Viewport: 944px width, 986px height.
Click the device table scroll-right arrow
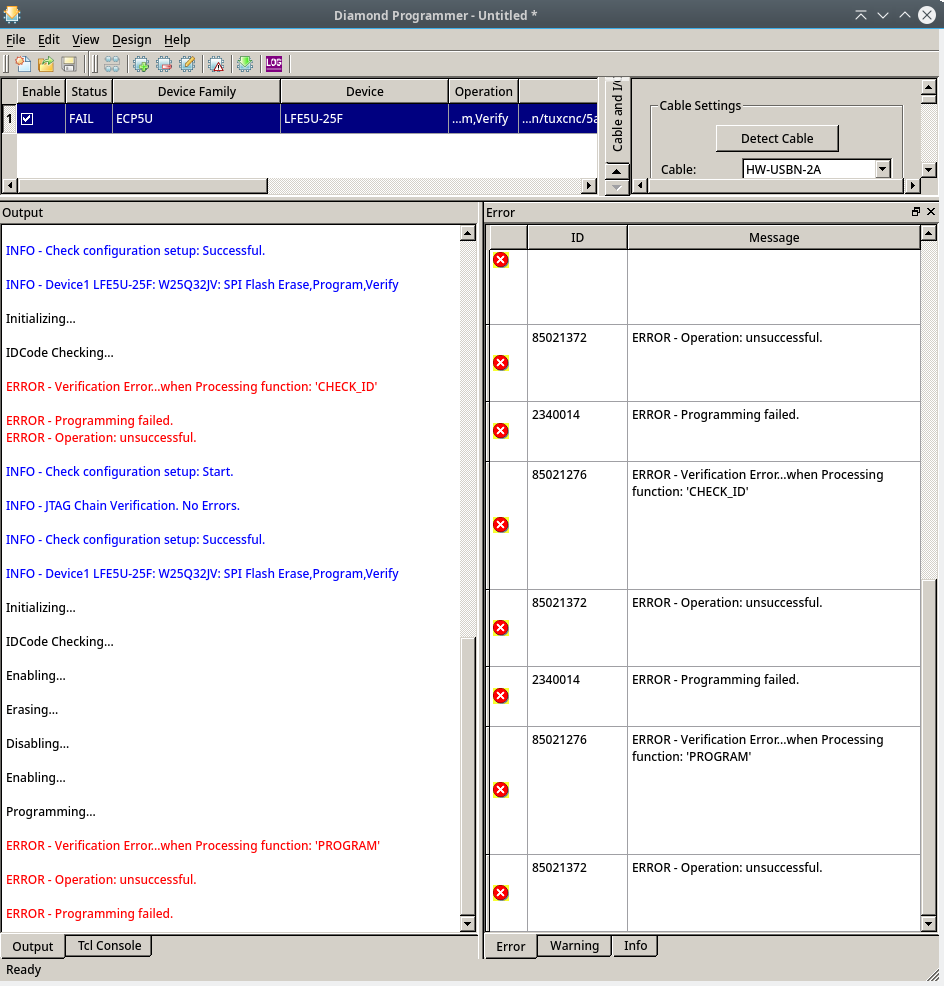pyautogui.click(x=589, y=186)
